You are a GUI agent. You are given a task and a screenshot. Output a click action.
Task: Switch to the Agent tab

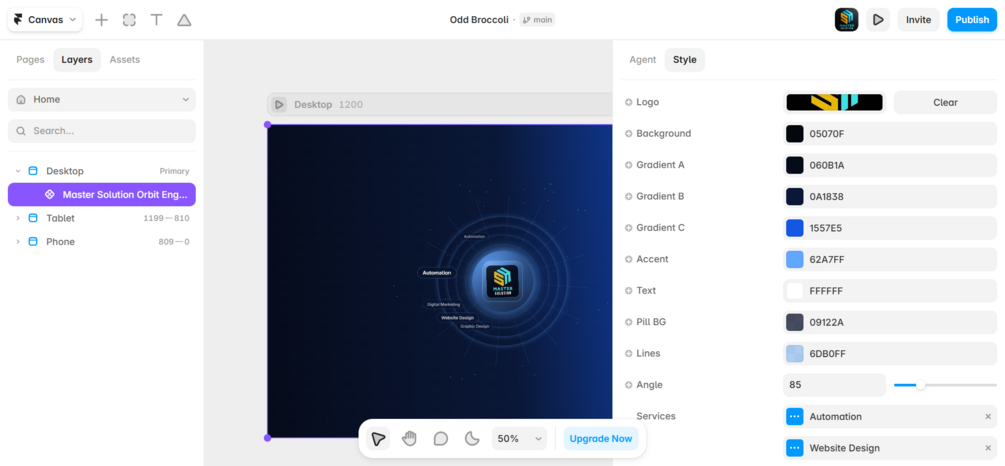click(642, 60)
